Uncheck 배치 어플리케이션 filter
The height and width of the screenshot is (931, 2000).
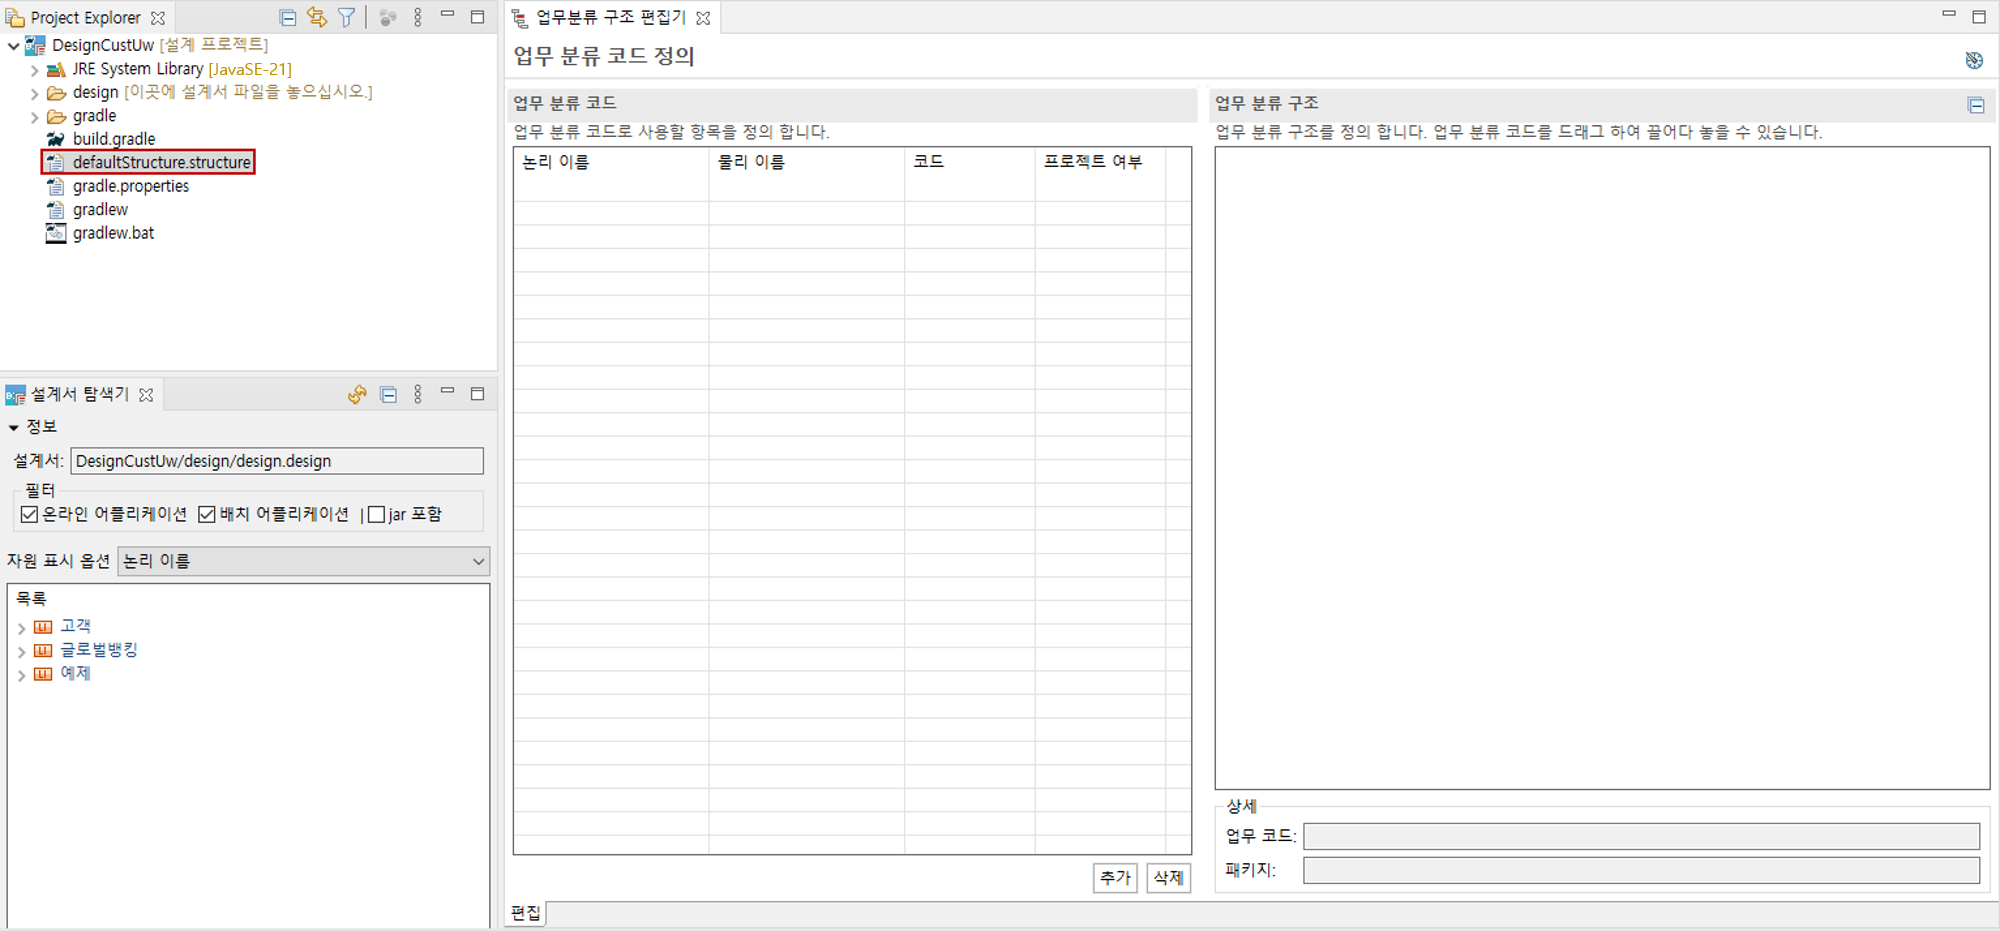pyautogui.click(x=207, y=514)
